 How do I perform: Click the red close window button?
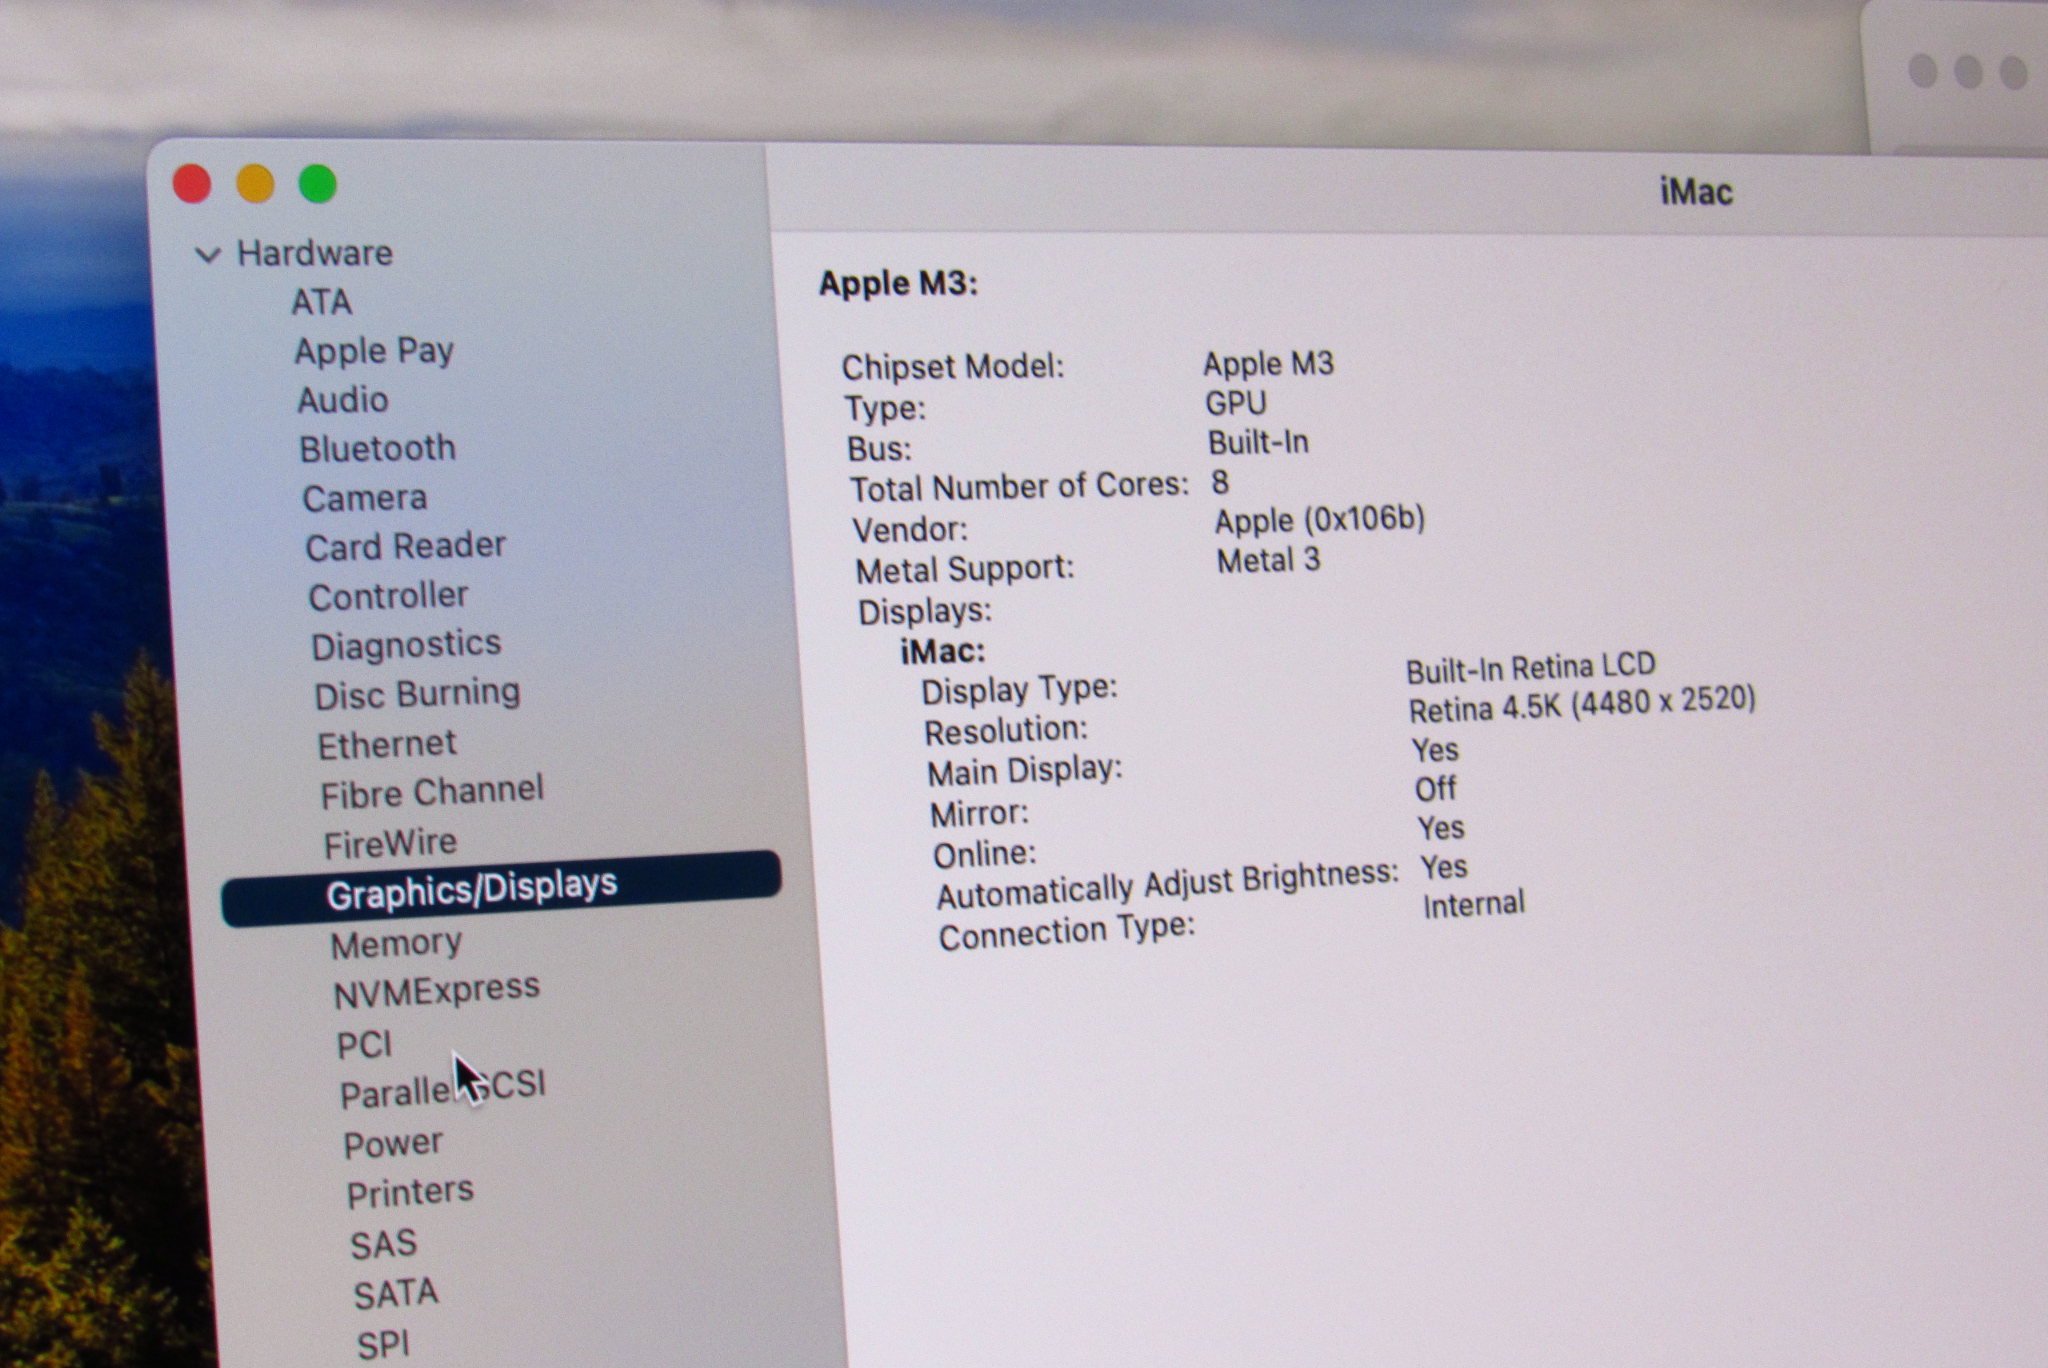tap(192, 184)
